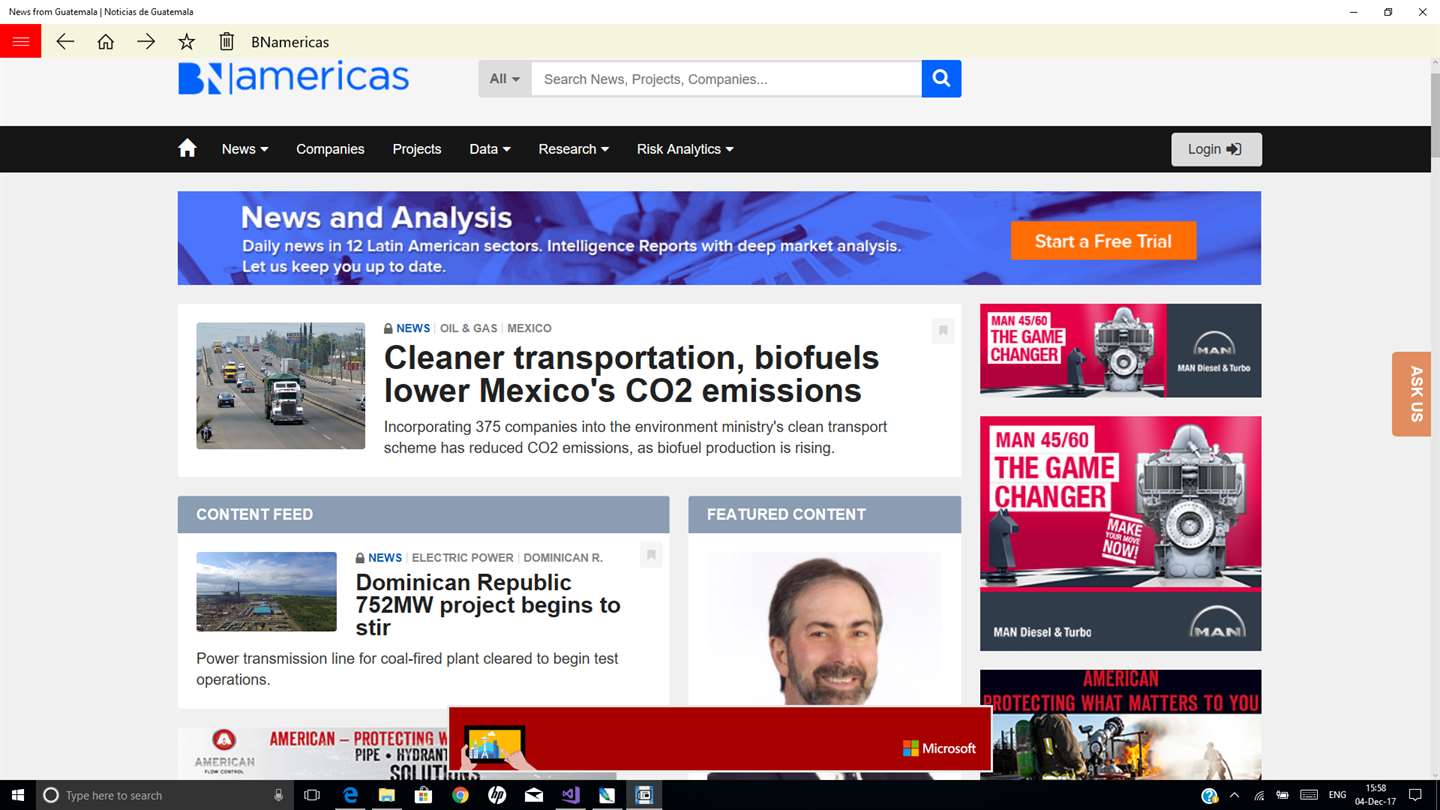Open MAN ad with 'Make your move now' badge
This screenshot has height=810, width=1440.
tap(1120, 533)
